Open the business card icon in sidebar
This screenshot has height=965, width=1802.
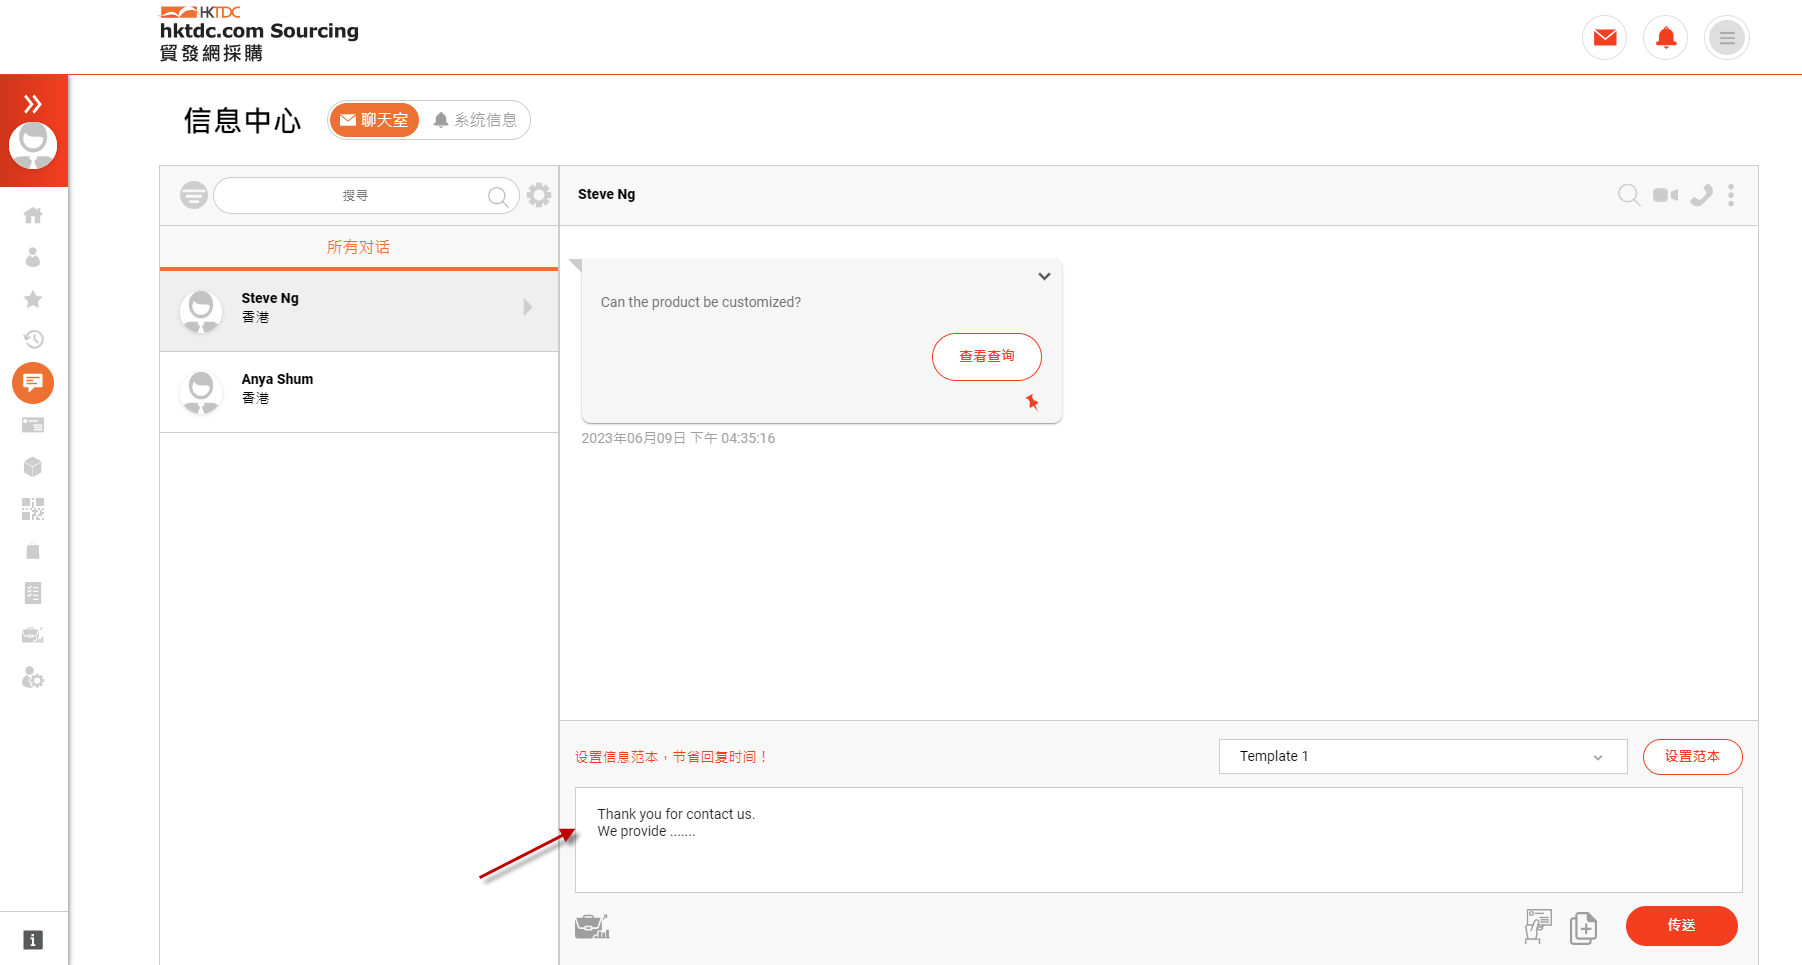[x=33, y=425]
